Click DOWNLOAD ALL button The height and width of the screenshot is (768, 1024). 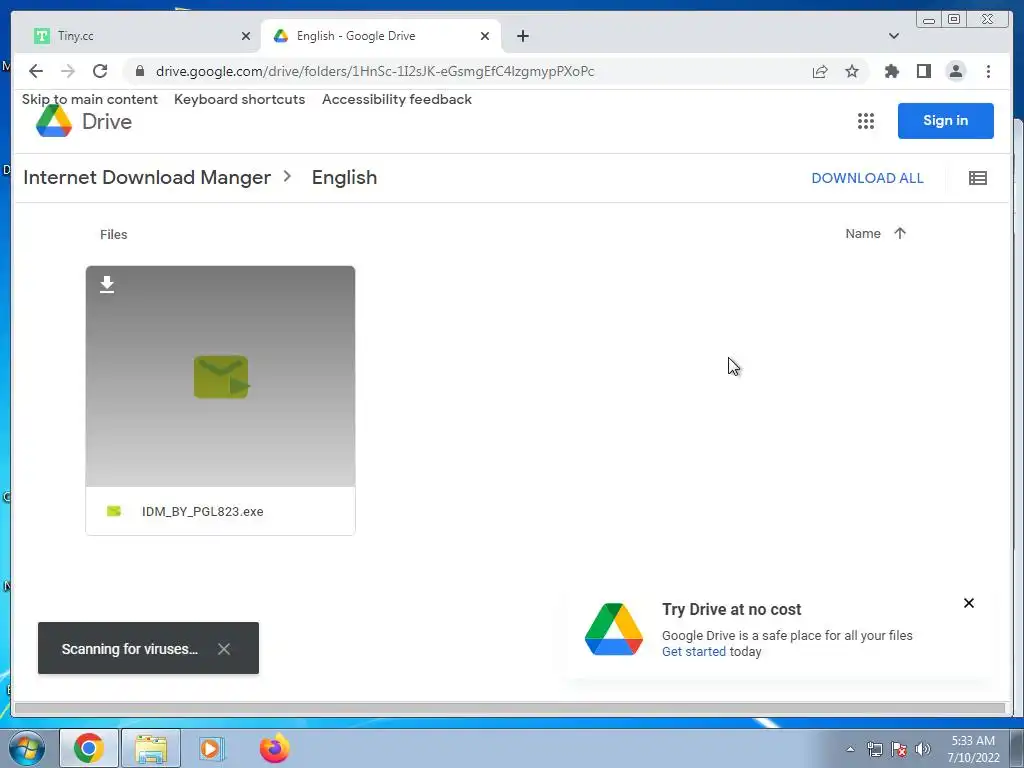[x=867, y=178]
